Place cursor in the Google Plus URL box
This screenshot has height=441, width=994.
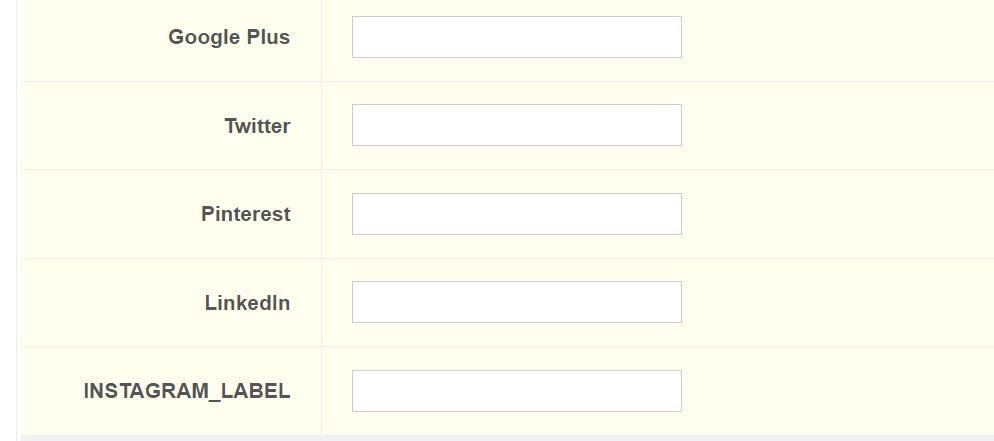pyautogui.click(x=516, y=37)
